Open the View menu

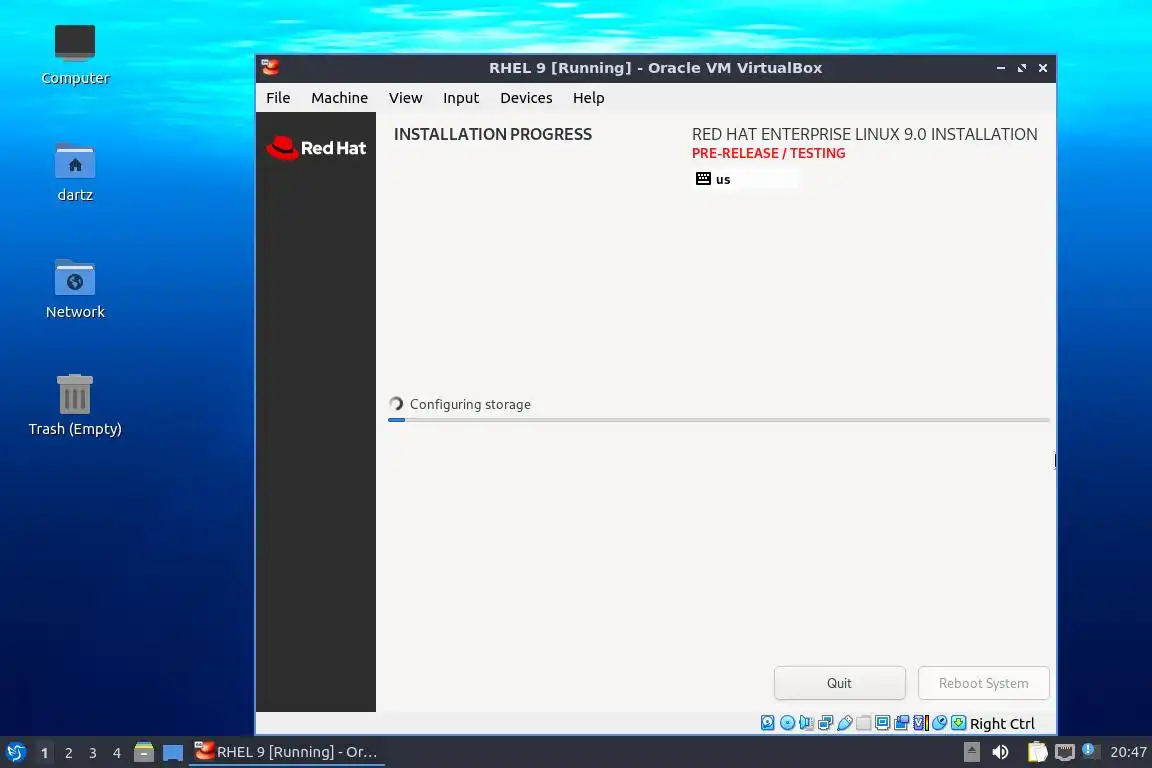click(x=406, y=98)
